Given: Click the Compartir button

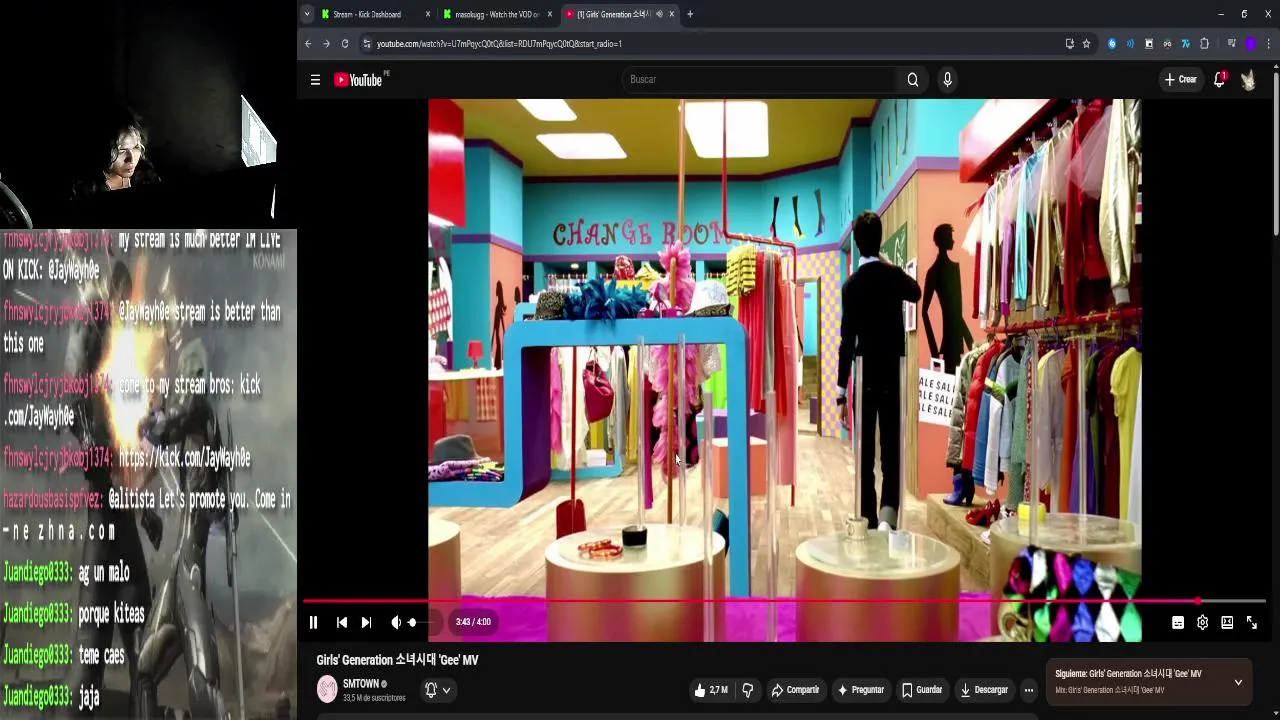Looking at the screenshot, I should 795,690.
